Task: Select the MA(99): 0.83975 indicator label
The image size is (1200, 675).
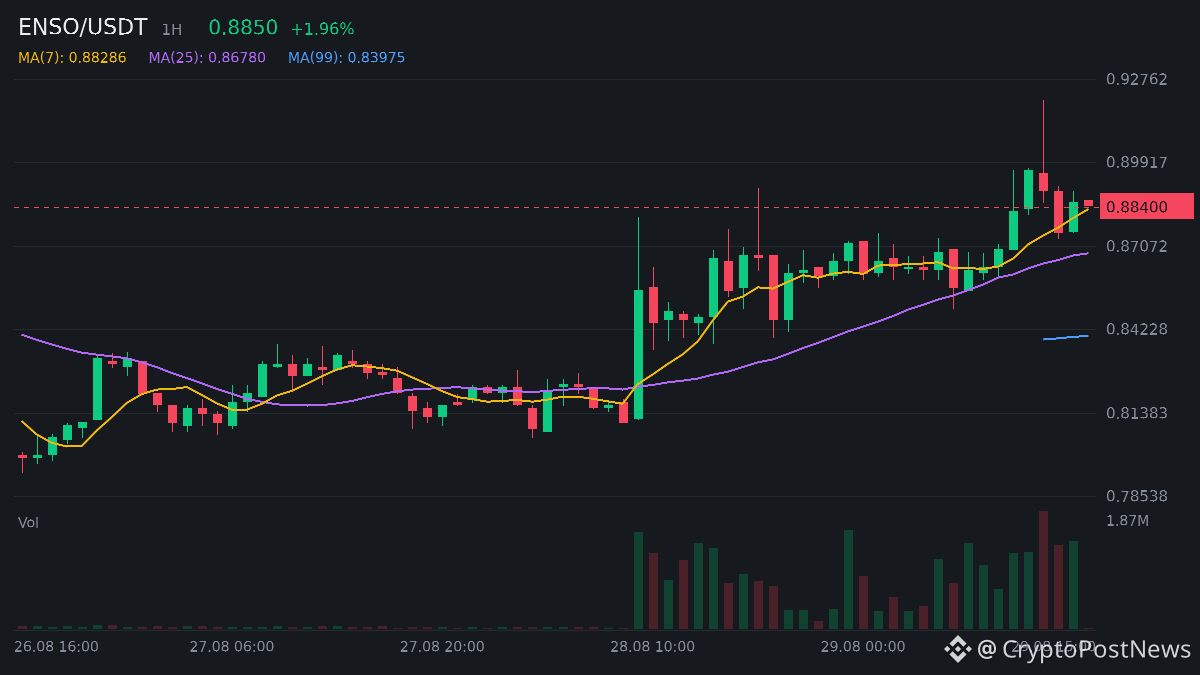Action: (347, 58)
